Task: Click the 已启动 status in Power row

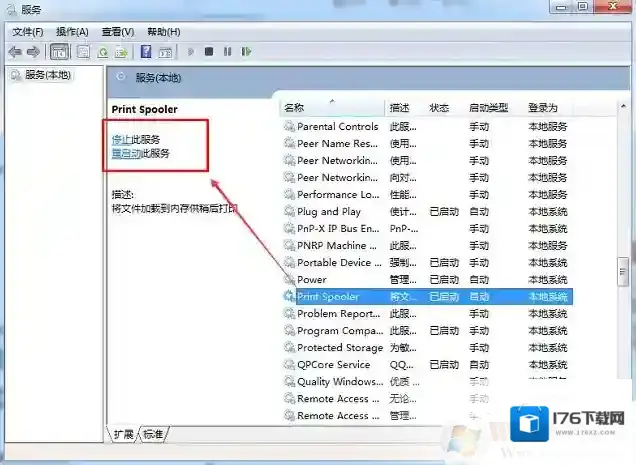Action: (x=444, y=280)
